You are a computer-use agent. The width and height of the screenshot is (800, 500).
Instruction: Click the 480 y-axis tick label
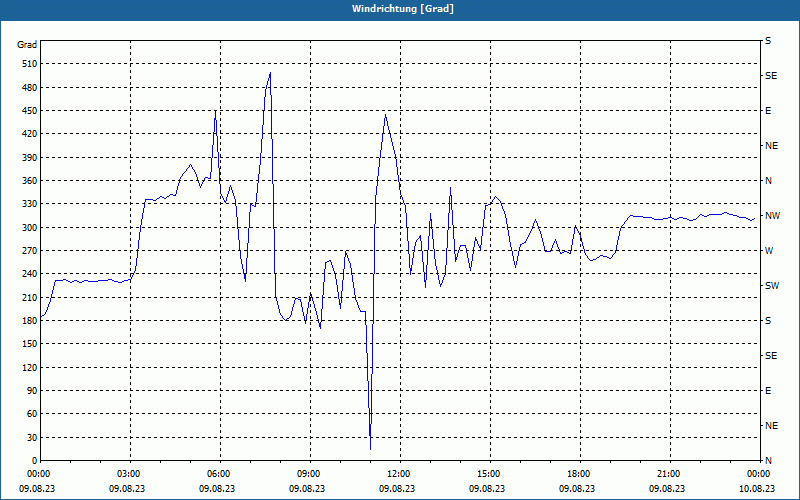[30, 88]
